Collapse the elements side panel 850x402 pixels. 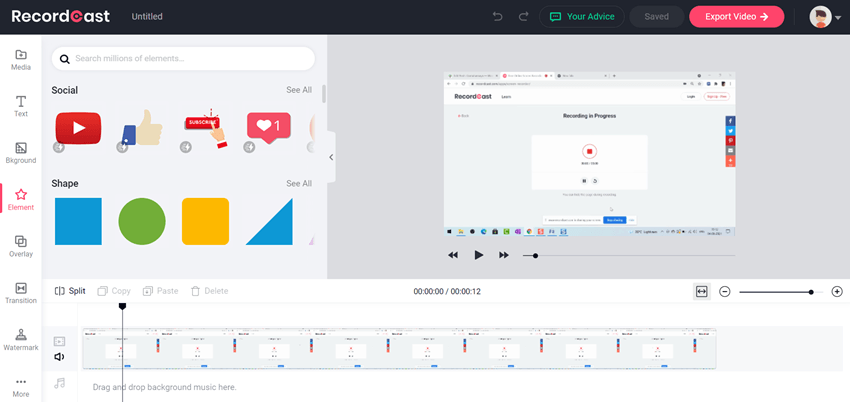tap(331, 157)
